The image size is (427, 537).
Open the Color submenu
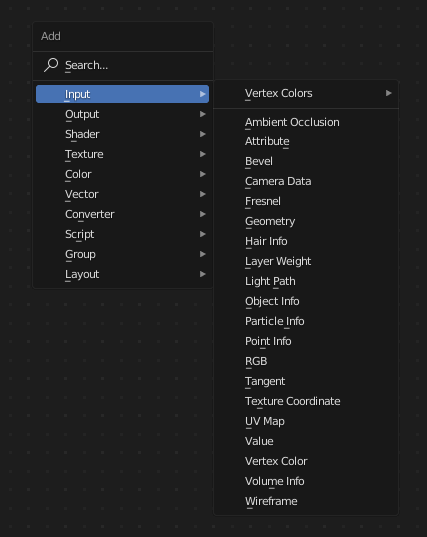coord(123,174)
